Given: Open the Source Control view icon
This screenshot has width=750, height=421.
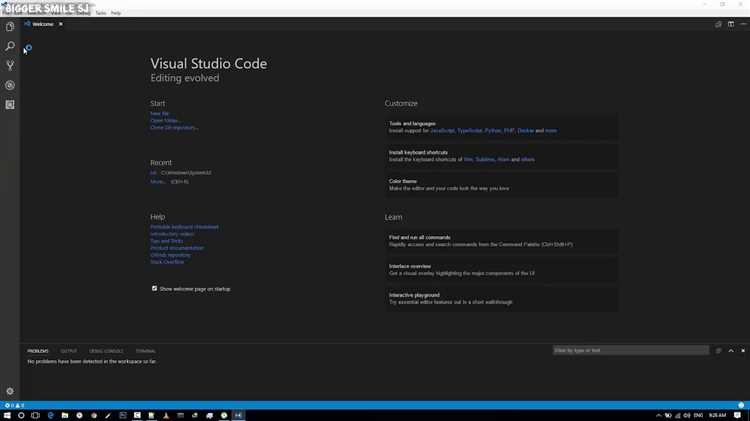Looking at the screenshot, I should tap(10, 66).
